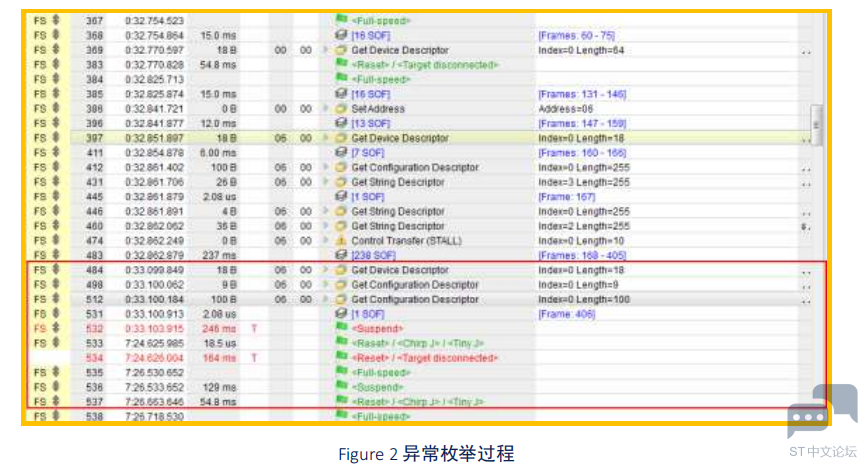866x467 pixels.
Task: Open the [13 SOF] link
Action: pos(371,123)
